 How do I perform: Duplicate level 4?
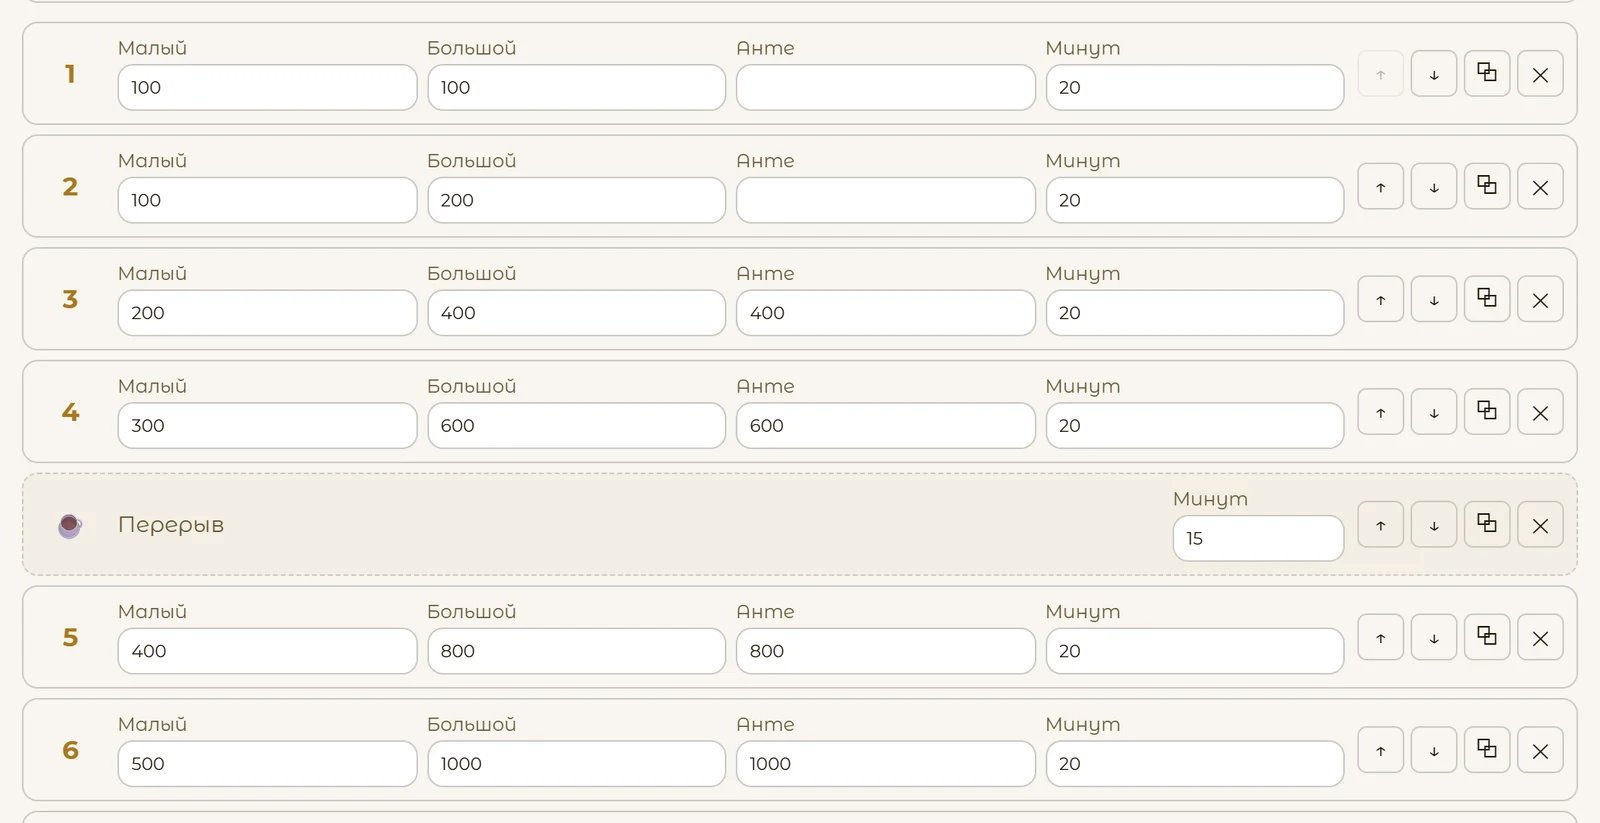pos(1487,412)
